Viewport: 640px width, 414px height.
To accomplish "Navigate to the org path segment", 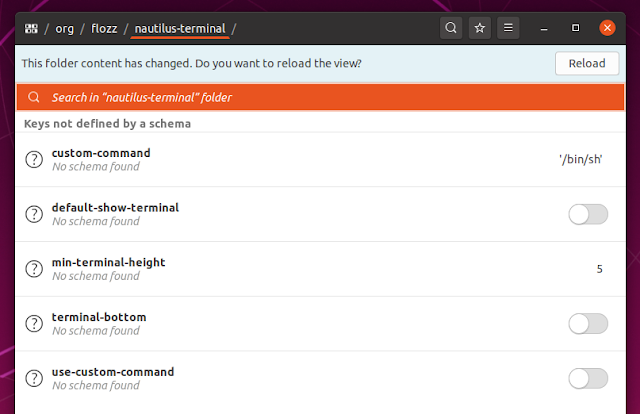I will tap(64, 29).
